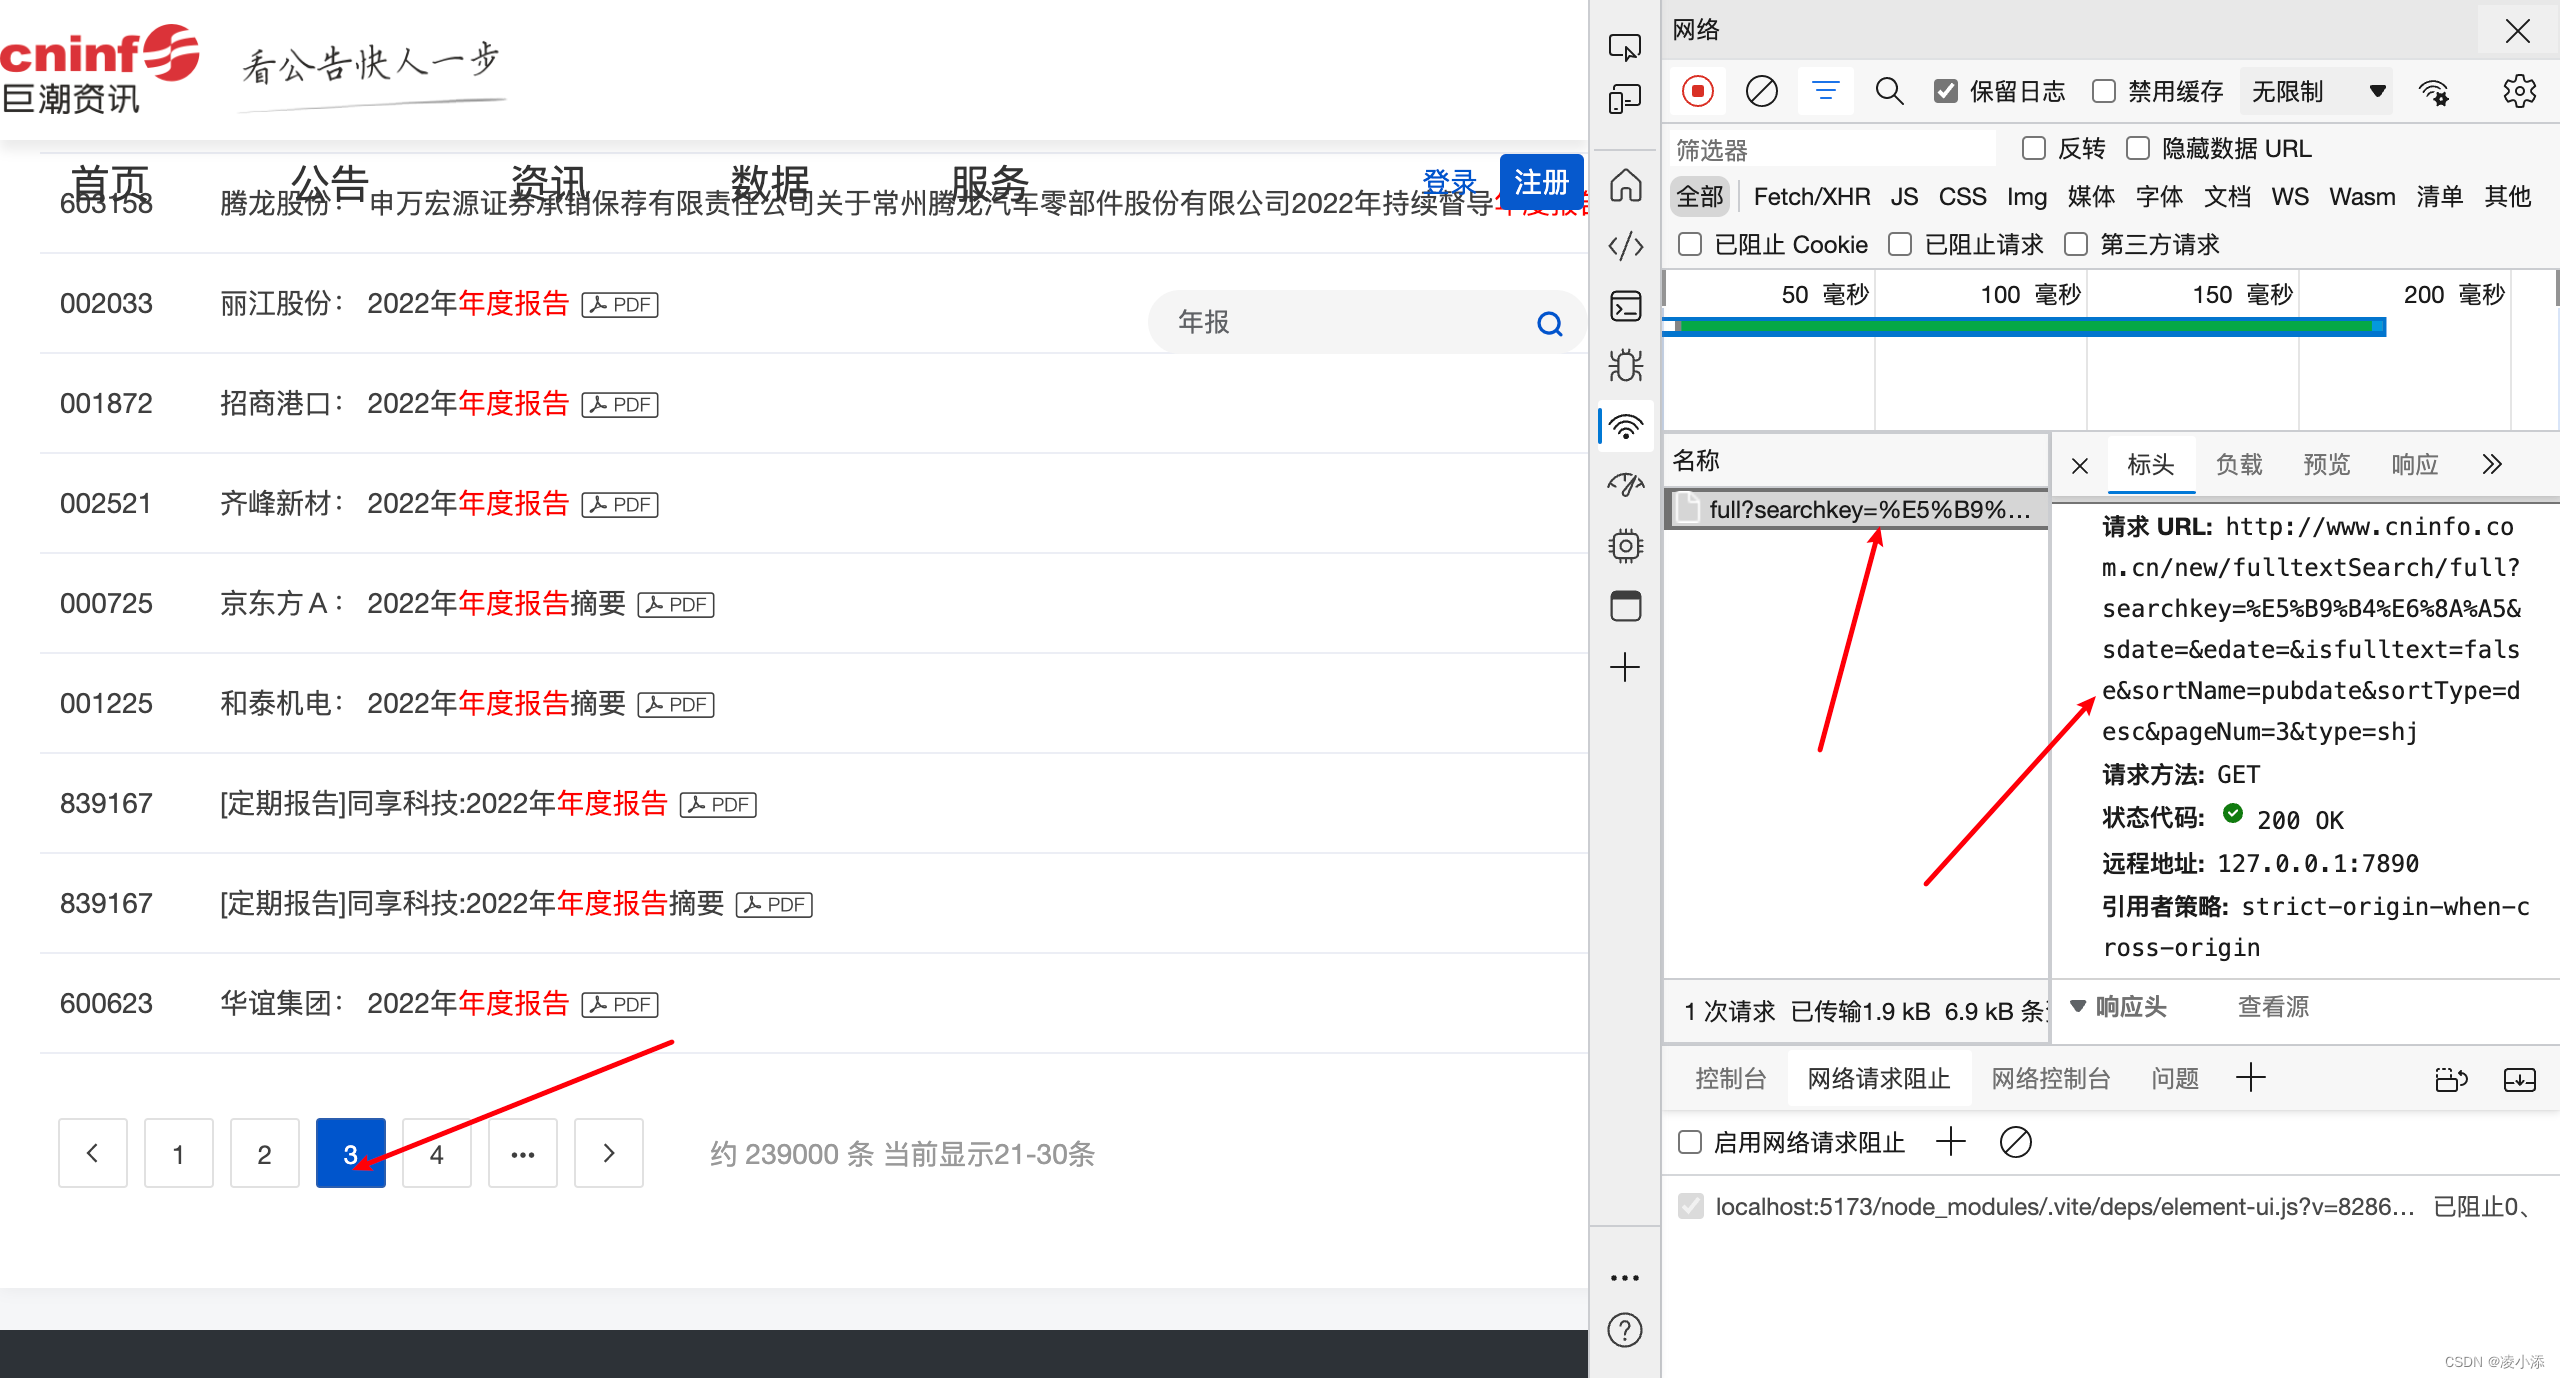Clear the network log with the clear icon
2560x1378 pixels.
[x=1761, y=92]
